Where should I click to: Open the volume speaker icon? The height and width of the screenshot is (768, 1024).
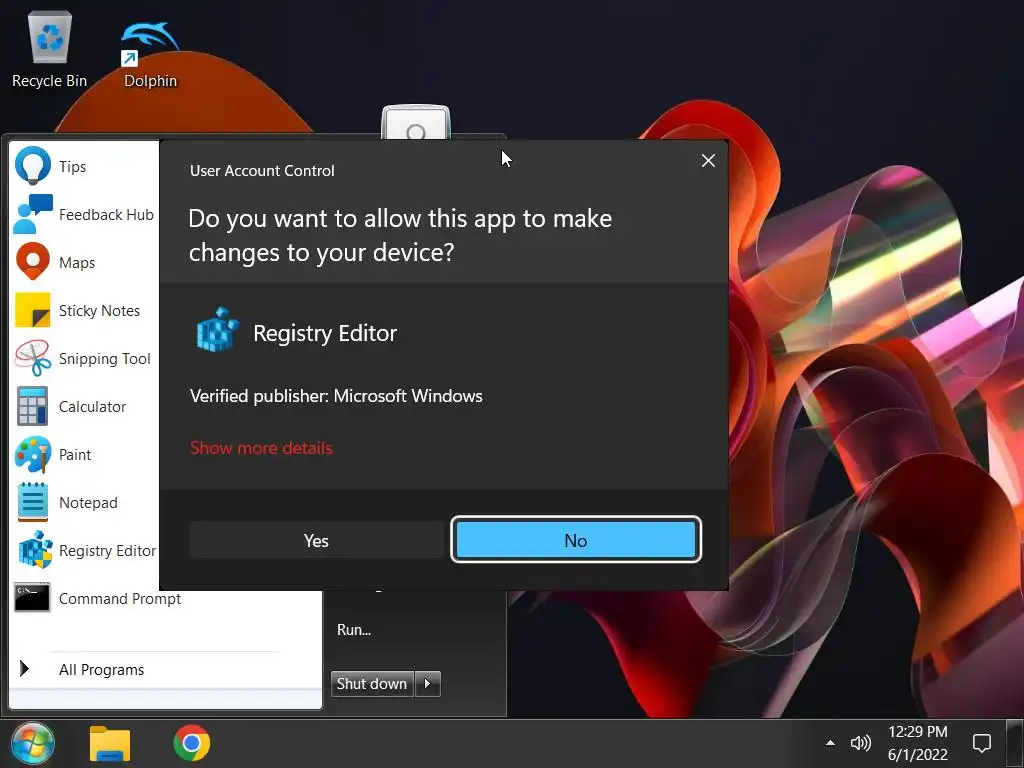click(x=860, y=743)
